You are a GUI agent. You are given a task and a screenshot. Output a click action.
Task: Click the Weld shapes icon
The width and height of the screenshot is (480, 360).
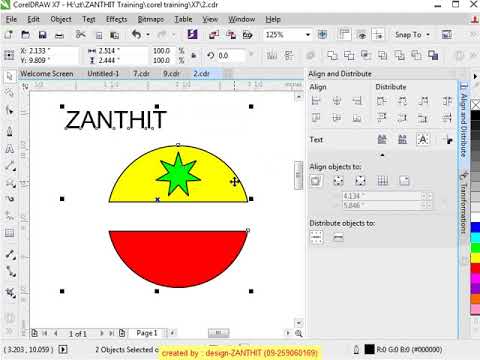tap(332, 55)
